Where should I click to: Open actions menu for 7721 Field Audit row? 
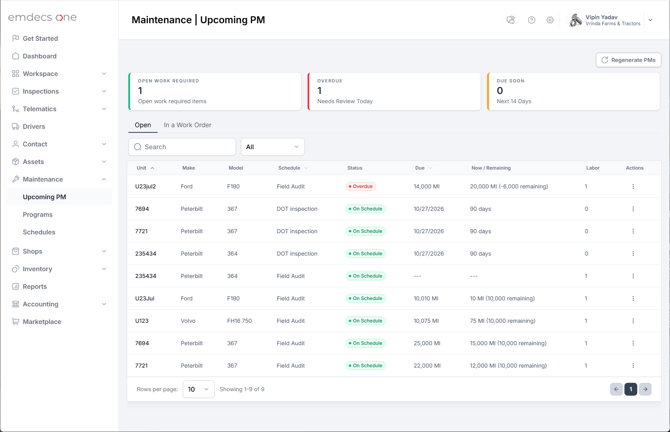tap(633, 366)
